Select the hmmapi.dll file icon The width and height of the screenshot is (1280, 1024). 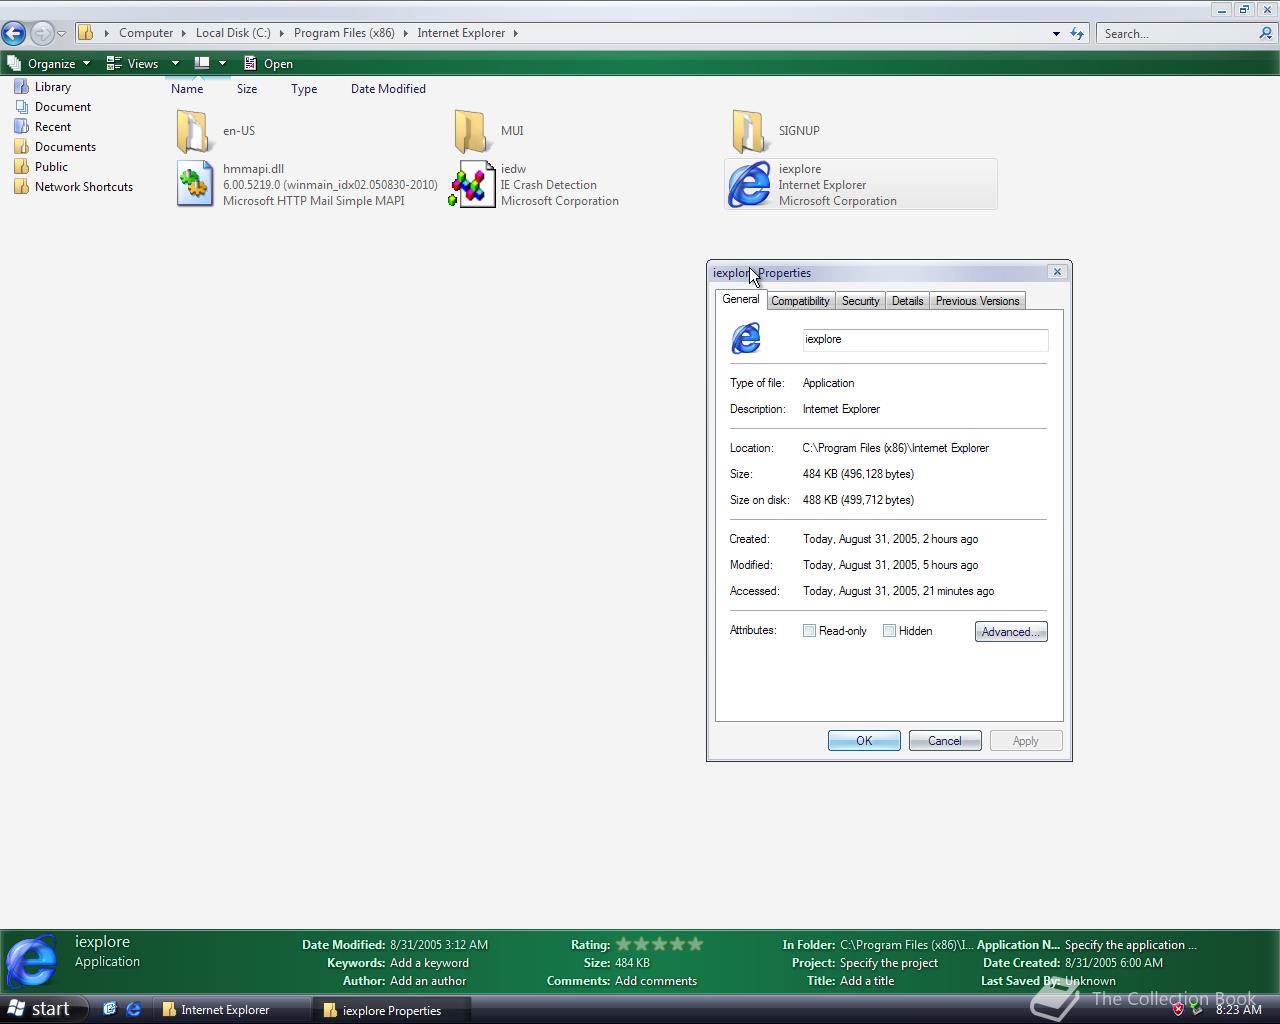coord(195,184)
